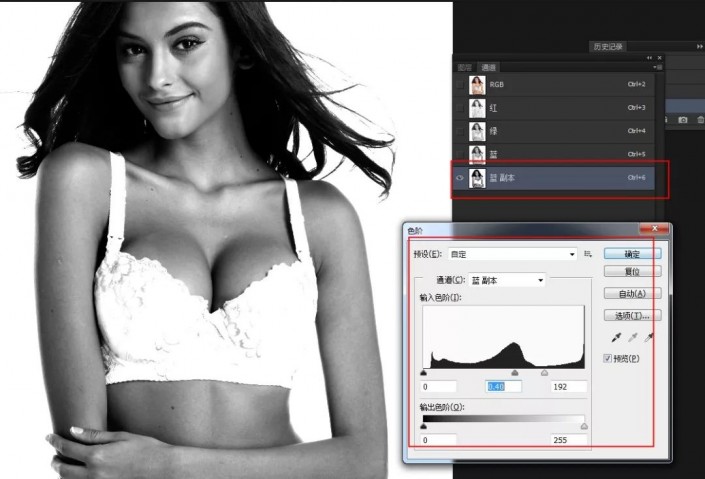705x479 pixels.
Task: Select the 蓝 channel thumbnail
Action: coord(477,154)
